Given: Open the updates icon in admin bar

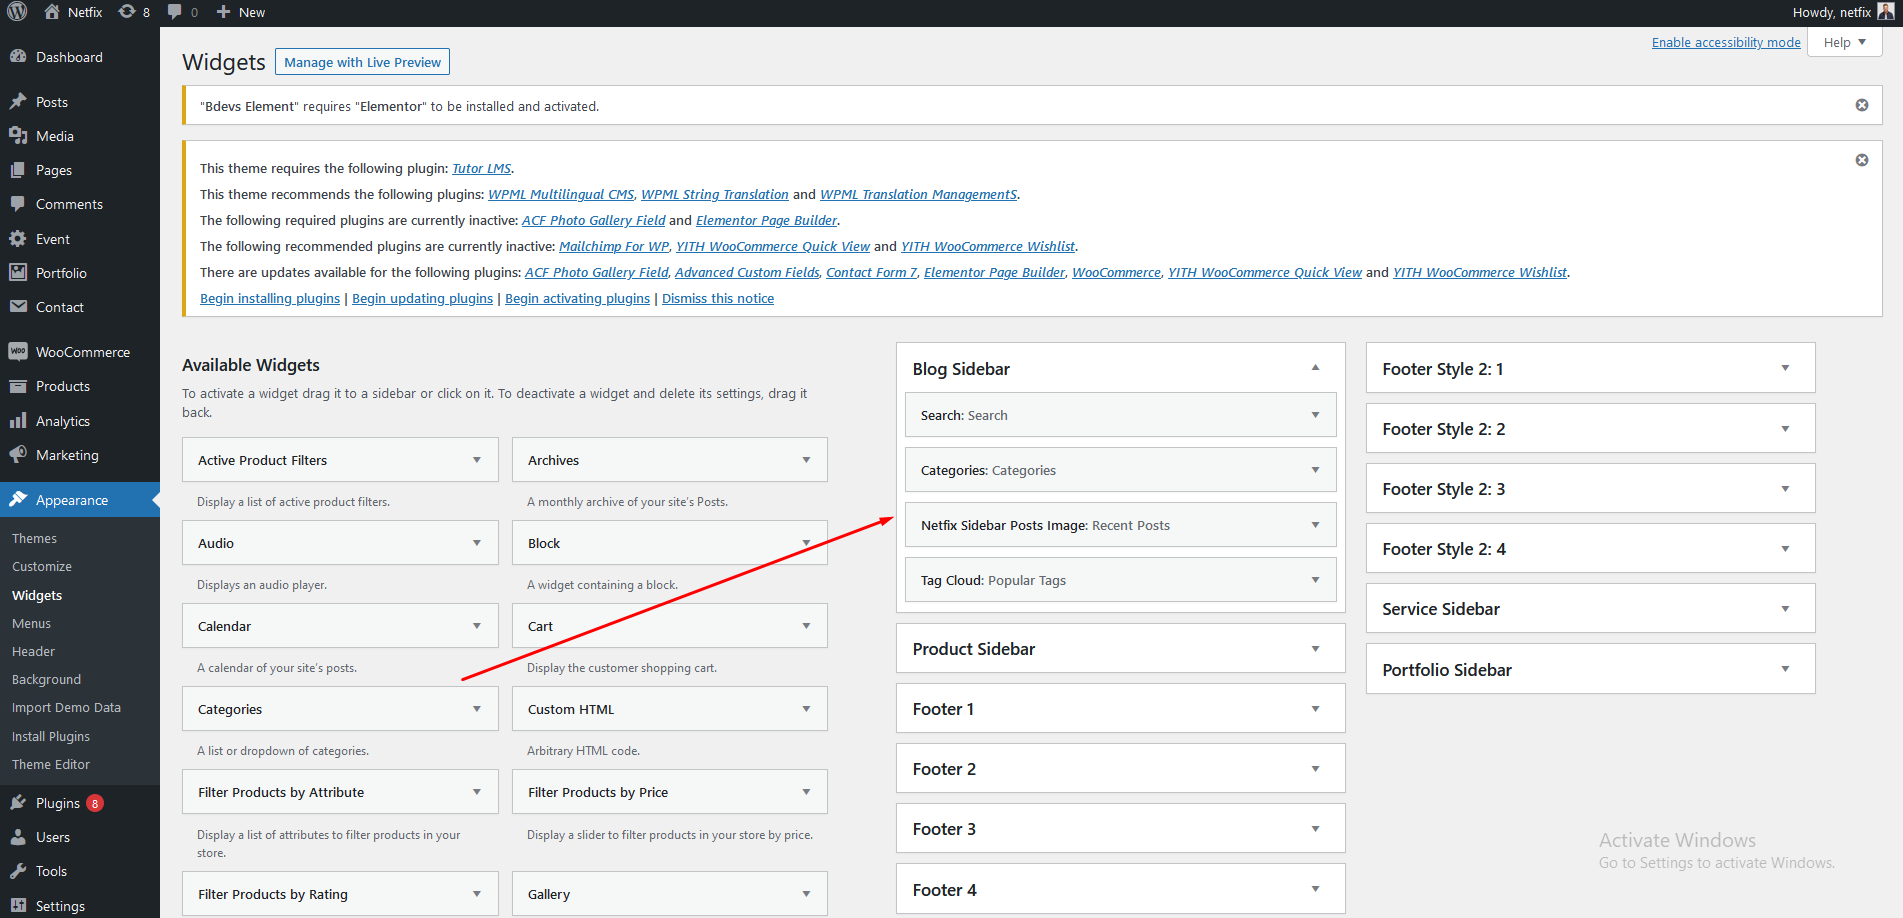Looking at the screenshot, I should (x=127, y=12).
